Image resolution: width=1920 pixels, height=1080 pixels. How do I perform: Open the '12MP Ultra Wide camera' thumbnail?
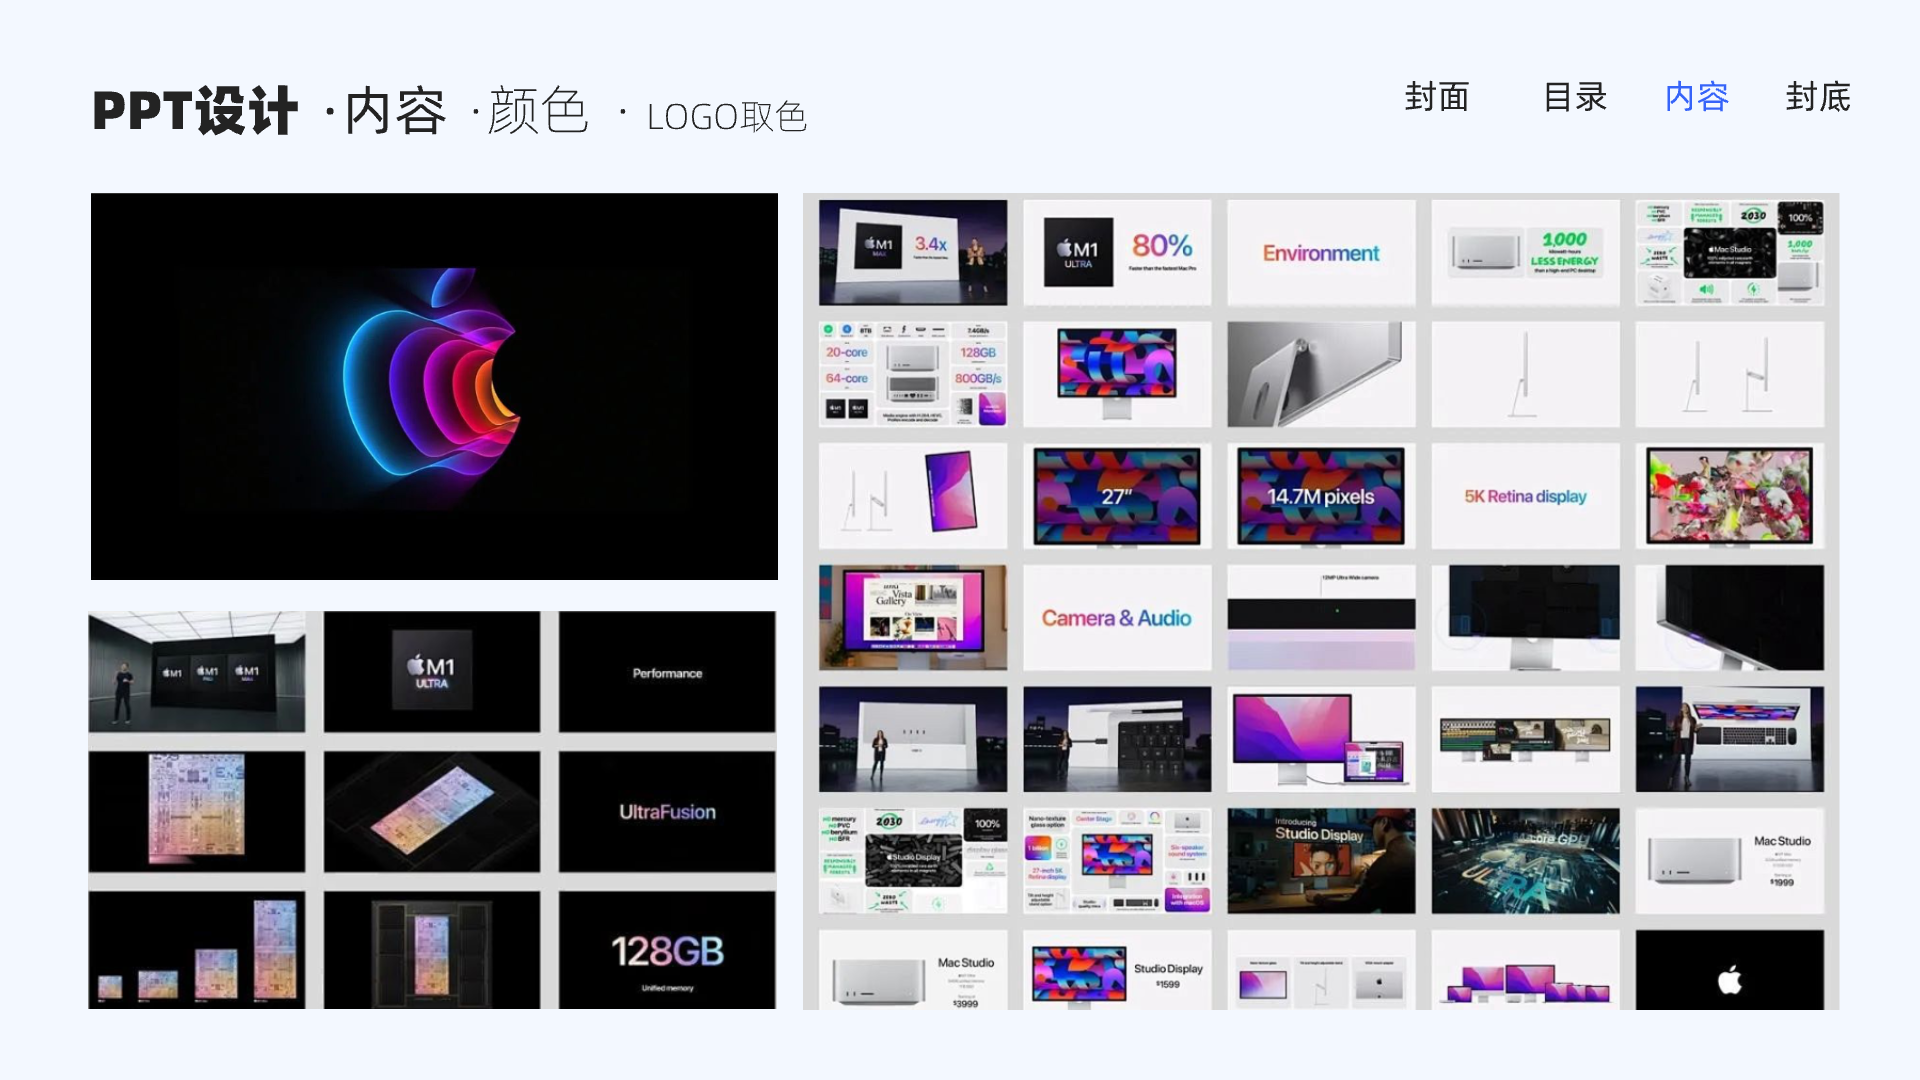(x=1321, y=618)
